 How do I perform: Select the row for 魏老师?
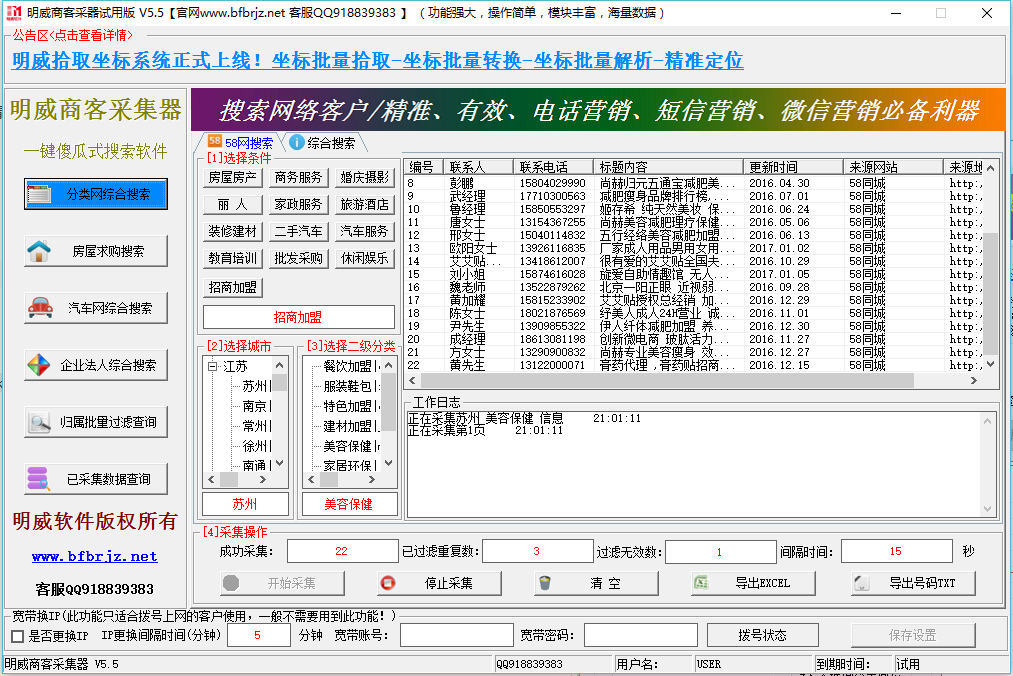[694, 287]
